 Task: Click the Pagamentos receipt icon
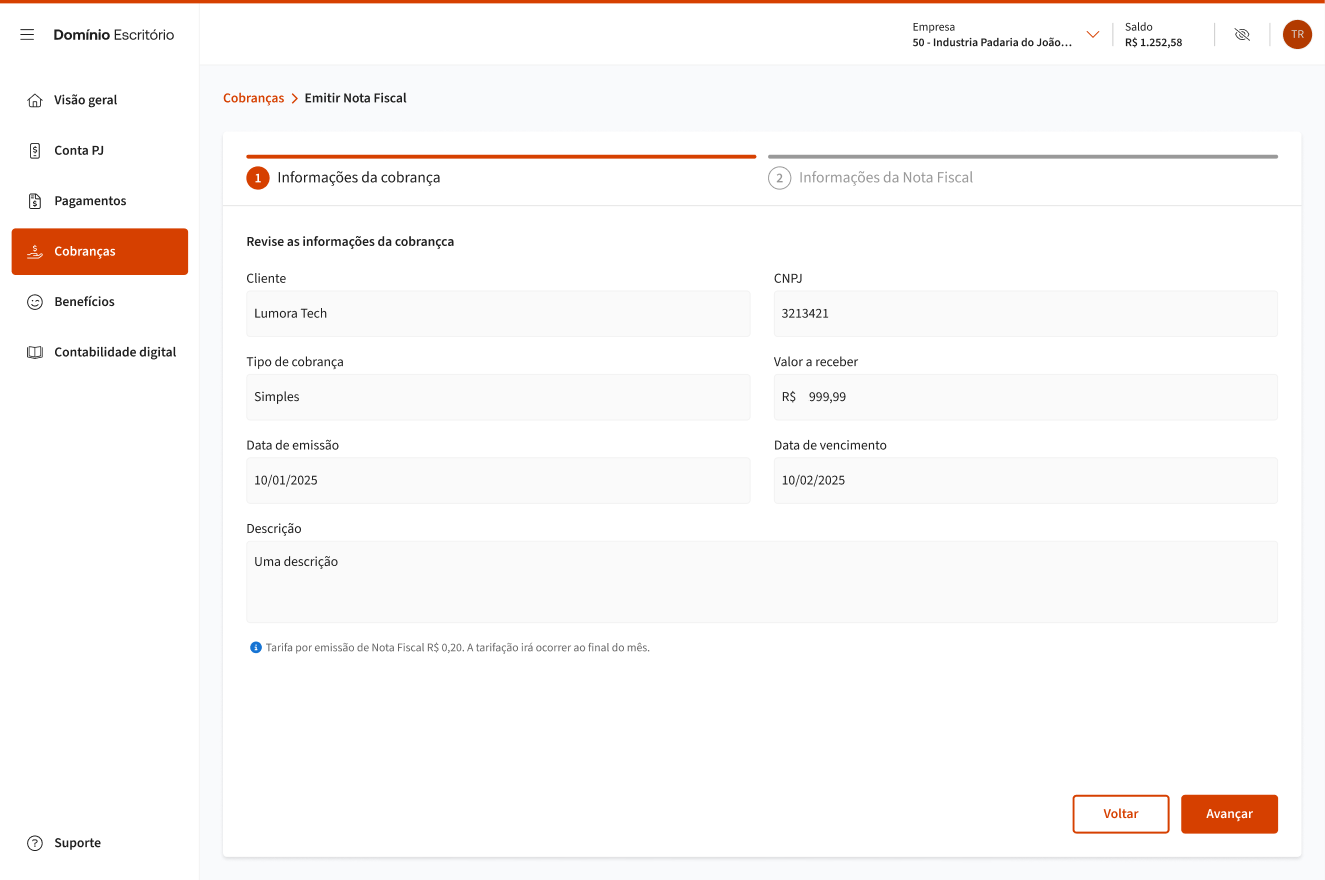coord(35,201)
